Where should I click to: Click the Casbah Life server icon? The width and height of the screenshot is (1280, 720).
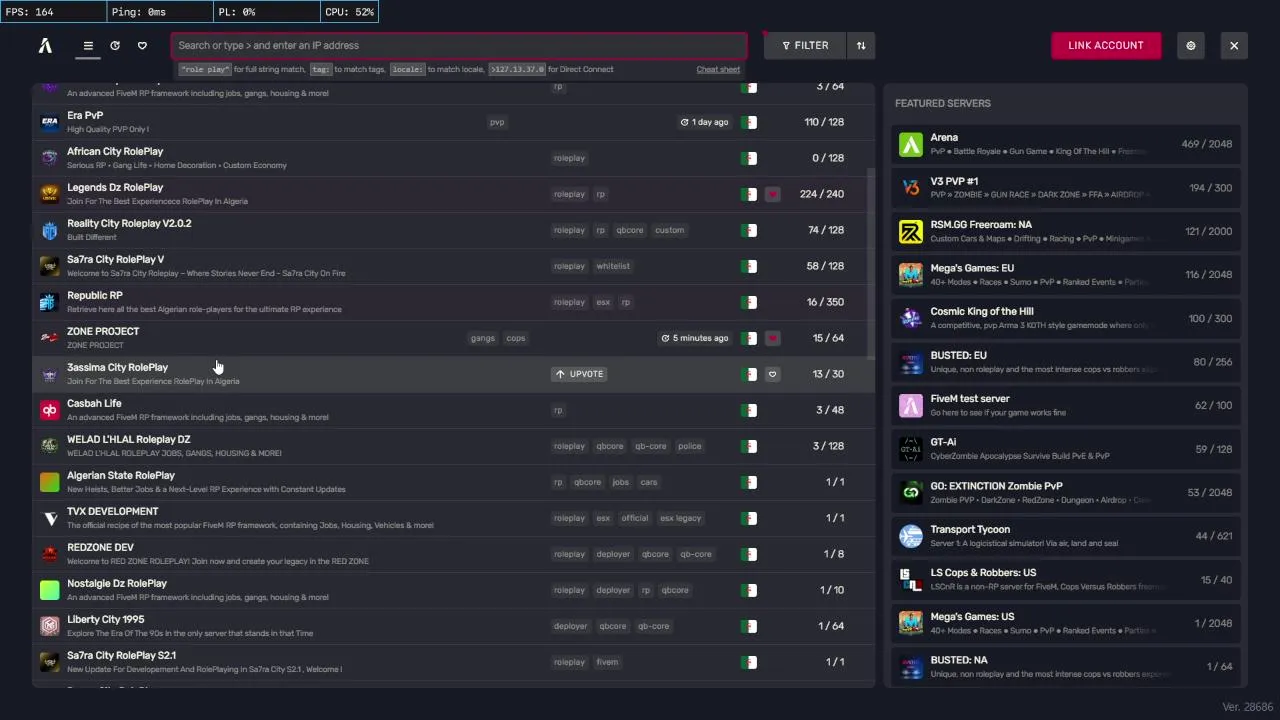coord(49,410)
